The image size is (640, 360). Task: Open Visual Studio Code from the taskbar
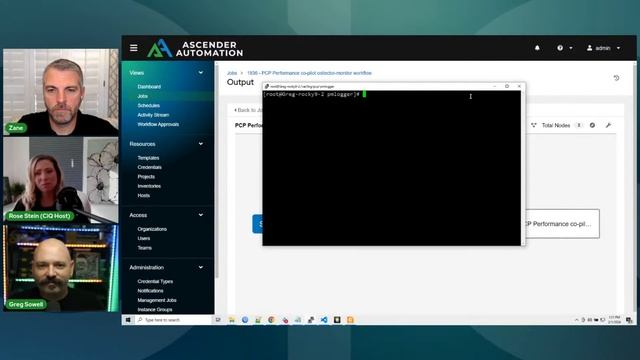tap(324, 320)
